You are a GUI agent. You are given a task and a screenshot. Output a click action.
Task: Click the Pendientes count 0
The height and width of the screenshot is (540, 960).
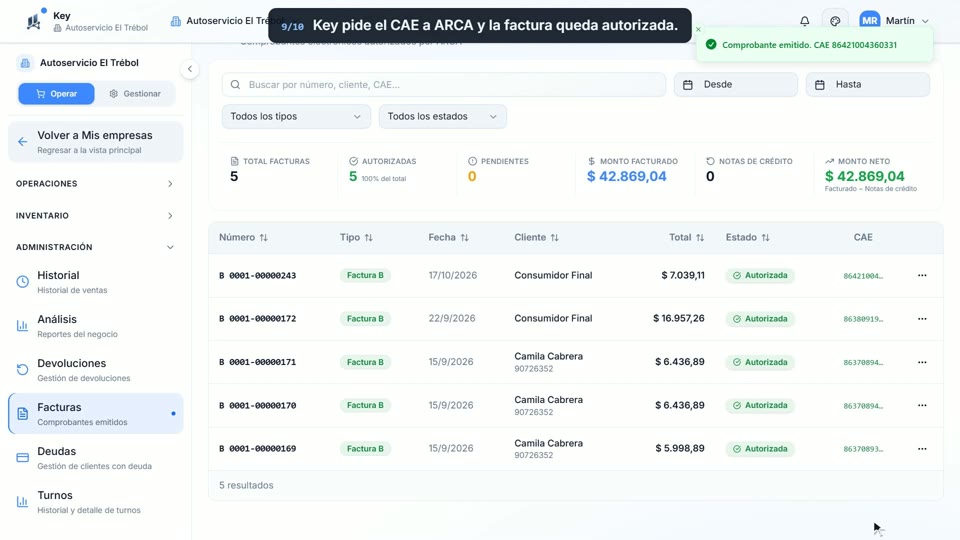pyautogui.click(x=472, y=176)
